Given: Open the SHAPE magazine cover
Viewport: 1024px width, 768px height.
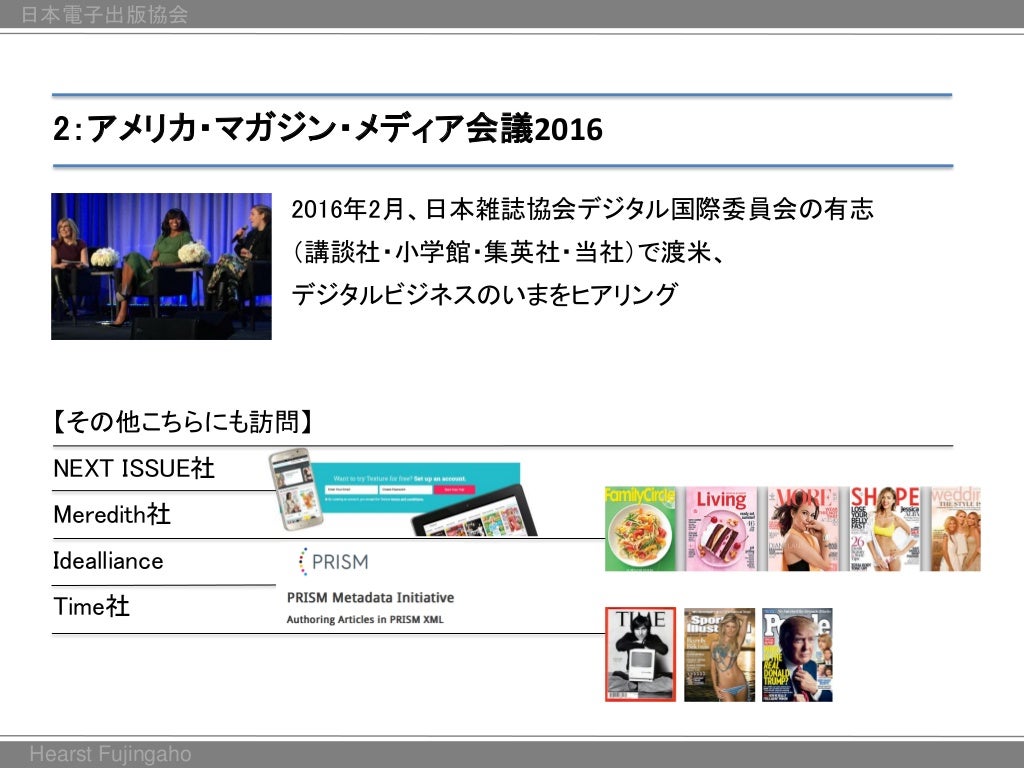Looking at the screenshot, I should tap(884, 529).
